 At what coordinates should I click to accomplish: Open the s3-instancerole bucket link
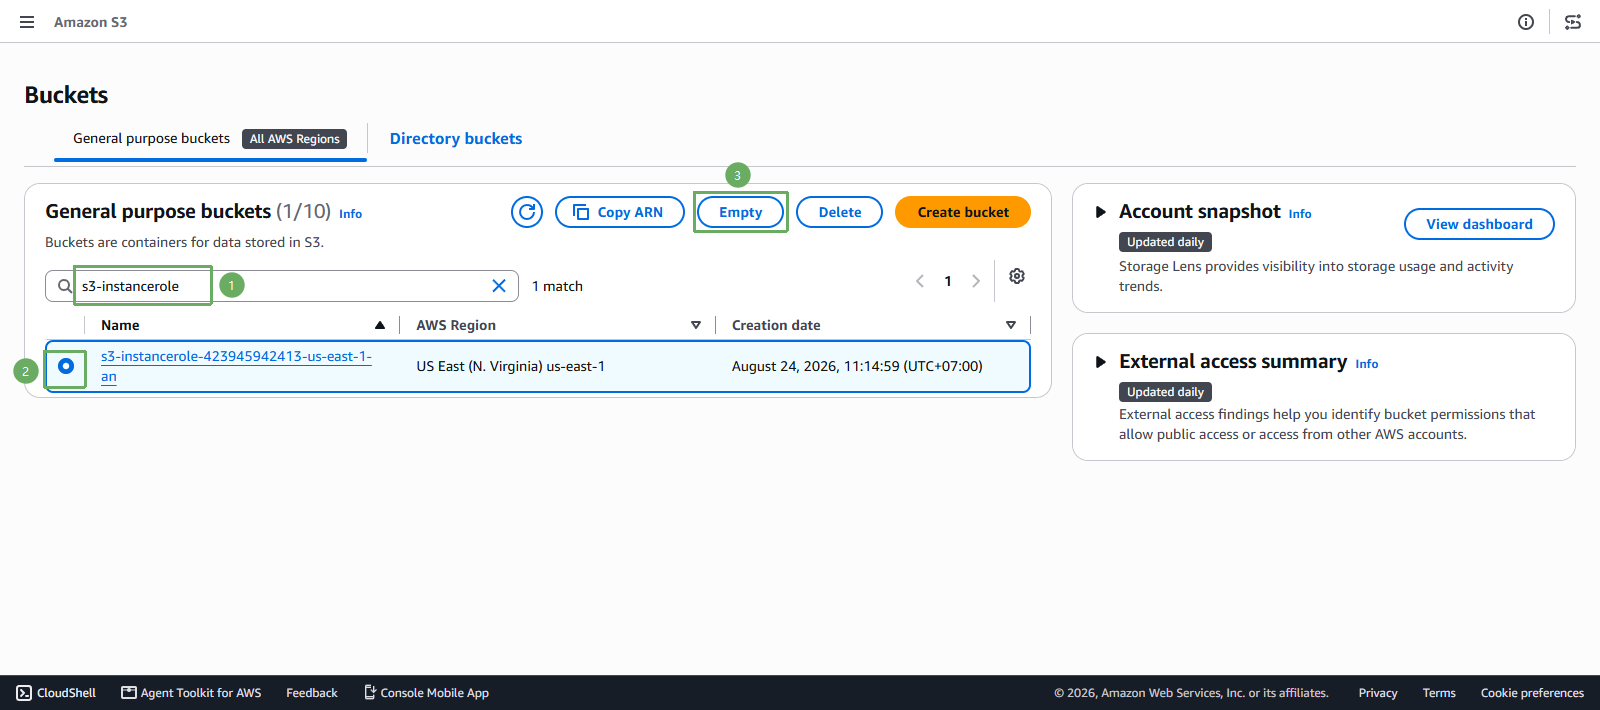click(x=236, y=366)
